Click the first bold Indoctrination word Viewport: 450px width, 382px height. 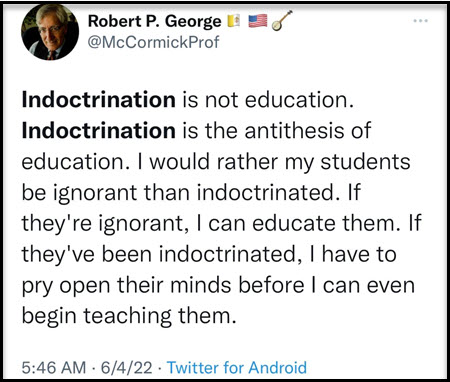[99, 100]
